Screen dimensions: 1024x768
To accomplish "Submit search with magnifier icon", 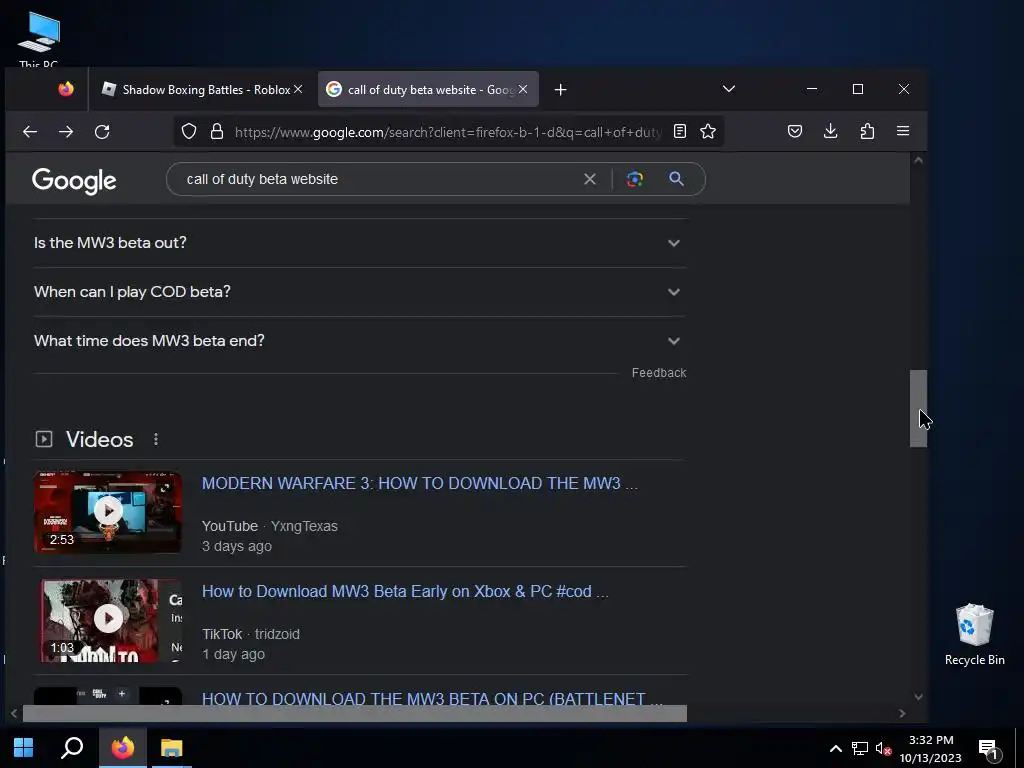I will point(677,179).
